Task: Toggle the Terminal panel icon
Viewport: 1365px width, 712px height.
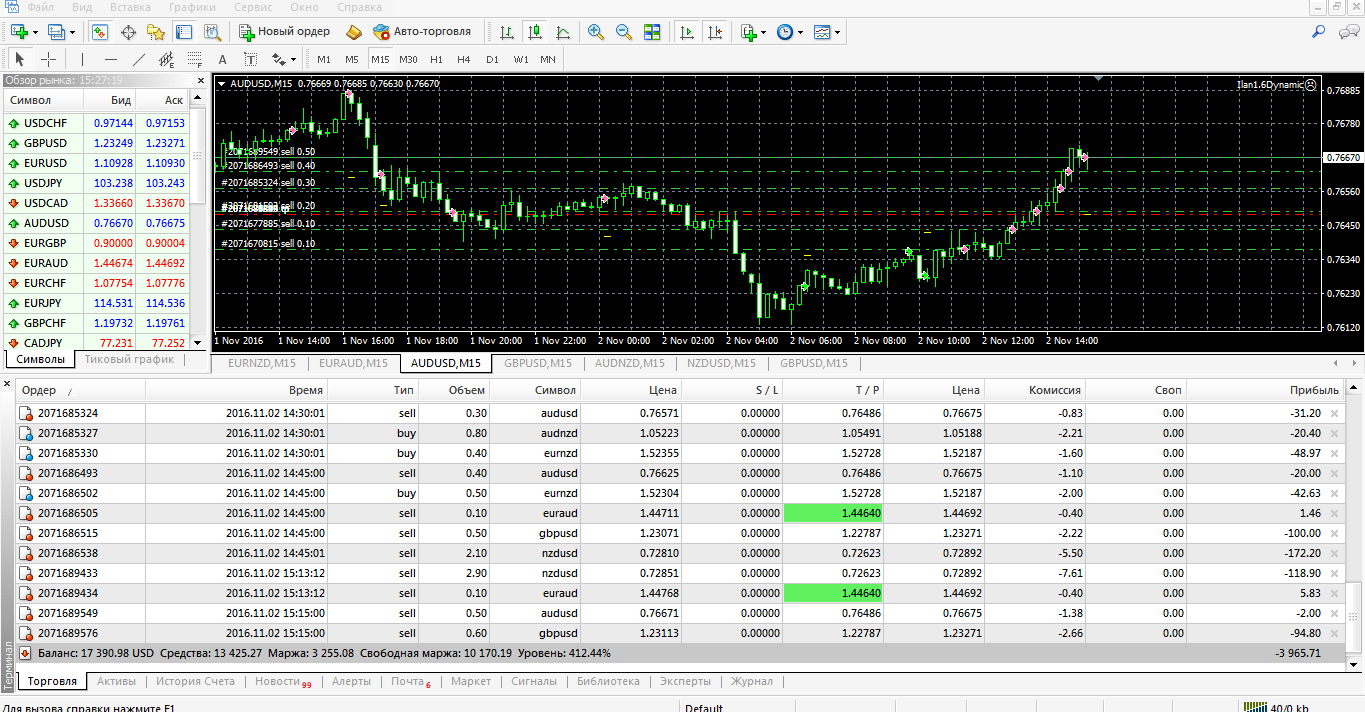Action: pos(182,32)
